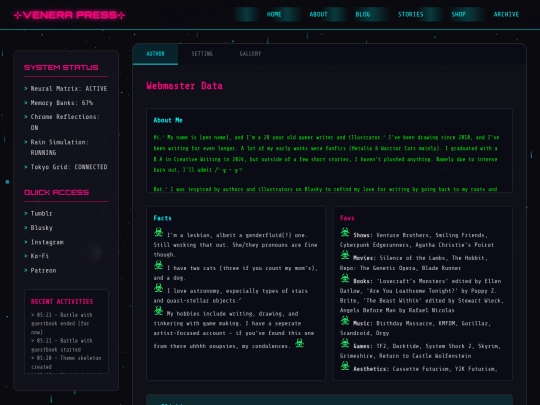
Task: Click the 'Books:' label in Favs
Action: click(x=363, y=281)
